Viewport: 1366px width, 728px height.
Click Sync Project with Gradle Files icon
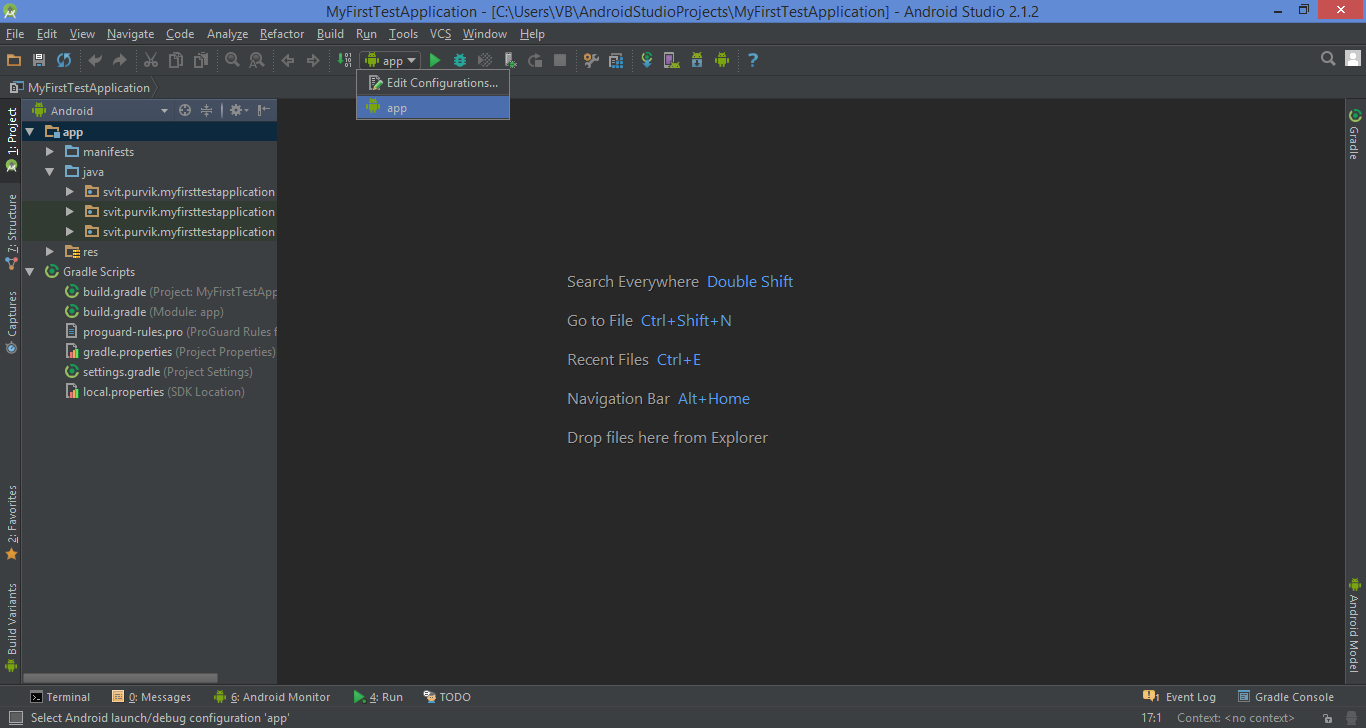[x=647, y=60]
